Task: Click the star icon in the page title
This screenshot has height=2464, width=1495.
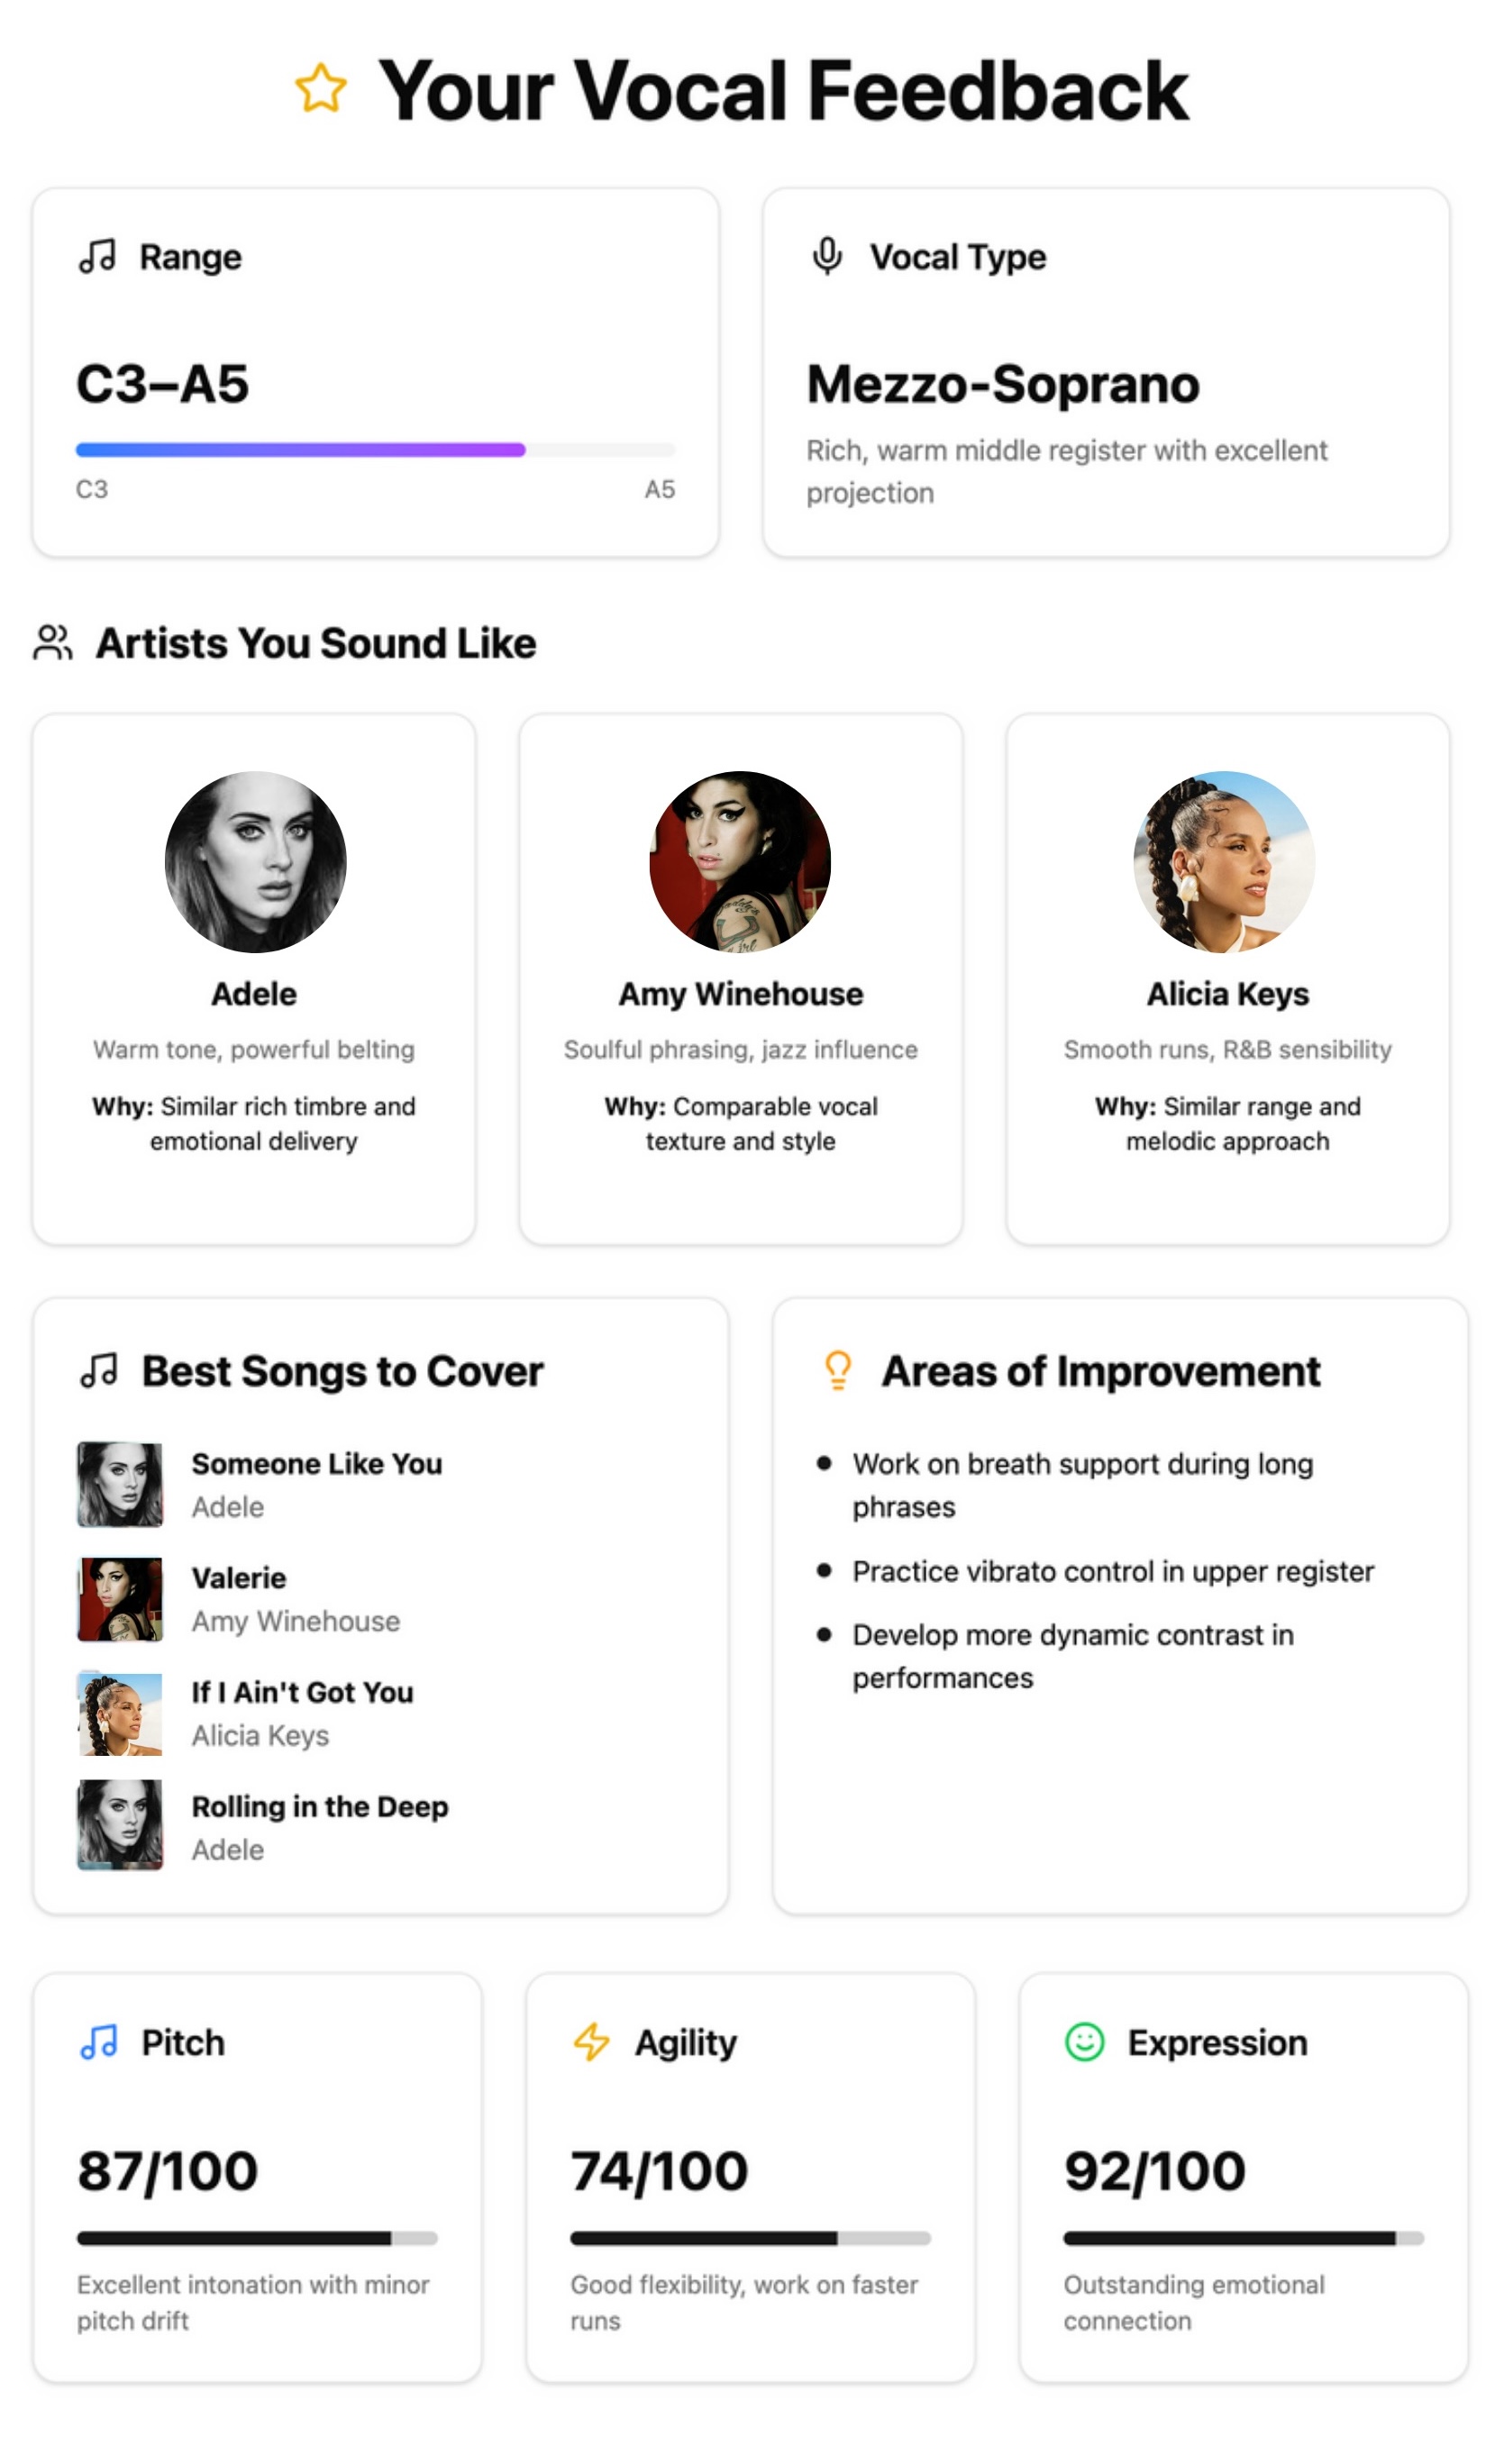Action: [318, 90]
